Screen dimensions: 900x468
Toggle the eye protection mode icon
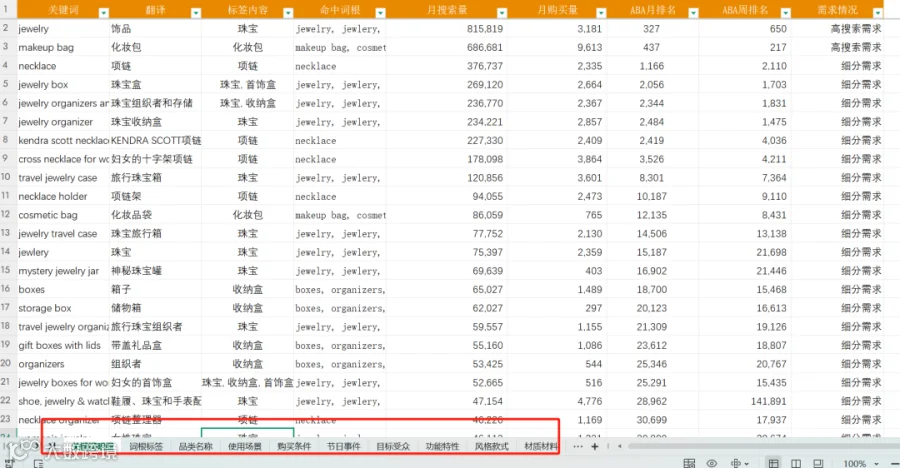712,463
